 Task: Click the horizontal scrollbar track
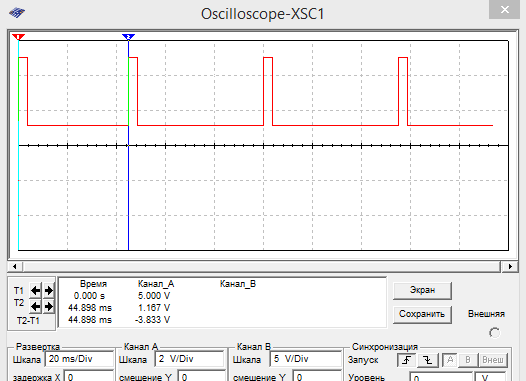tap(262, 266)
